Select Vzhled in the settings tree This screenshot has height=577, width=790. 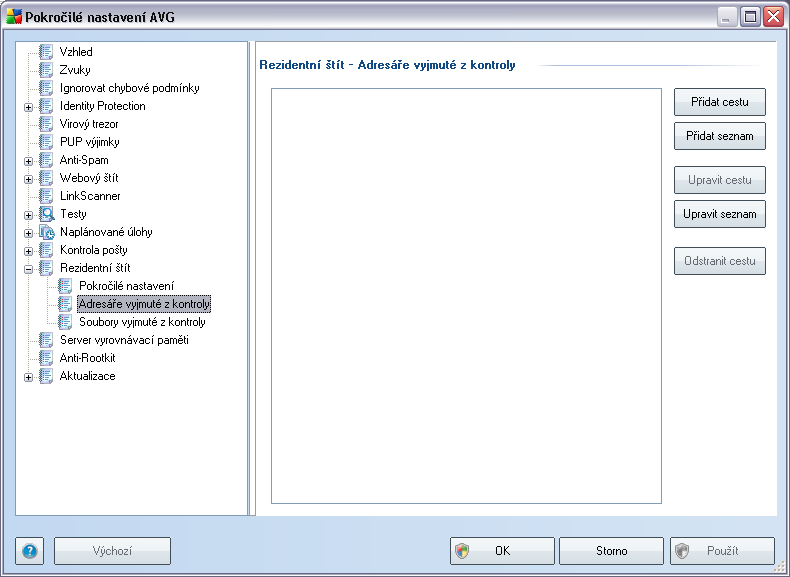pos(76,51)
